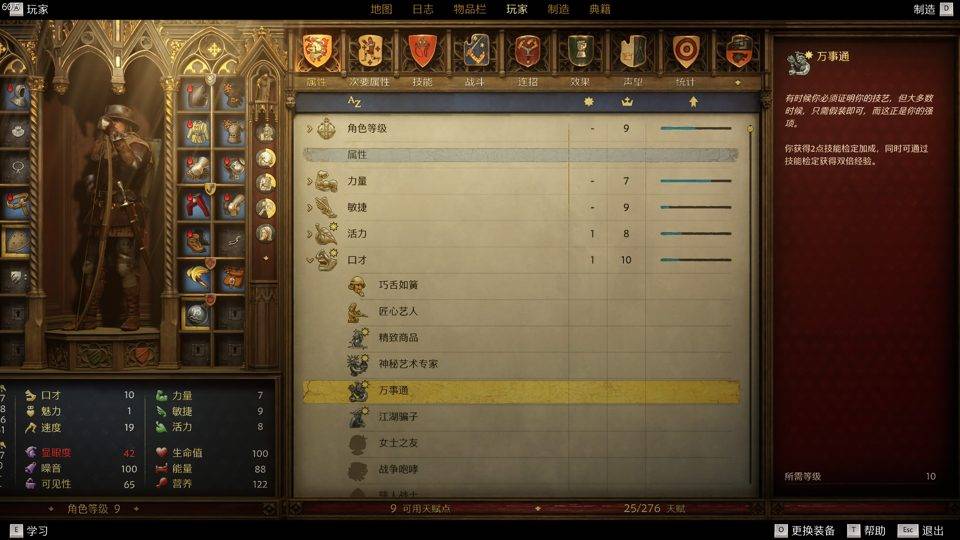Open the 属性 attributes shield tab

click(x=317, y=51)
